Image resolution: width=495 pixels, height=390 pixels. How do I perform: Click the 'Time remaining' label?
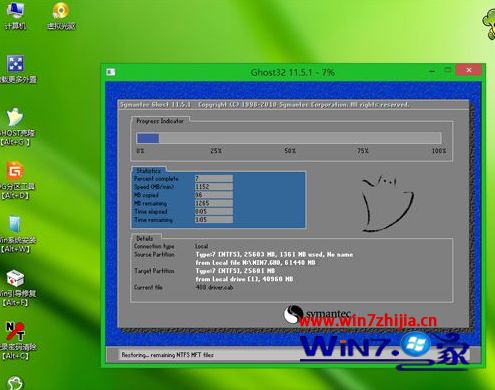click(x=153, y=220)
